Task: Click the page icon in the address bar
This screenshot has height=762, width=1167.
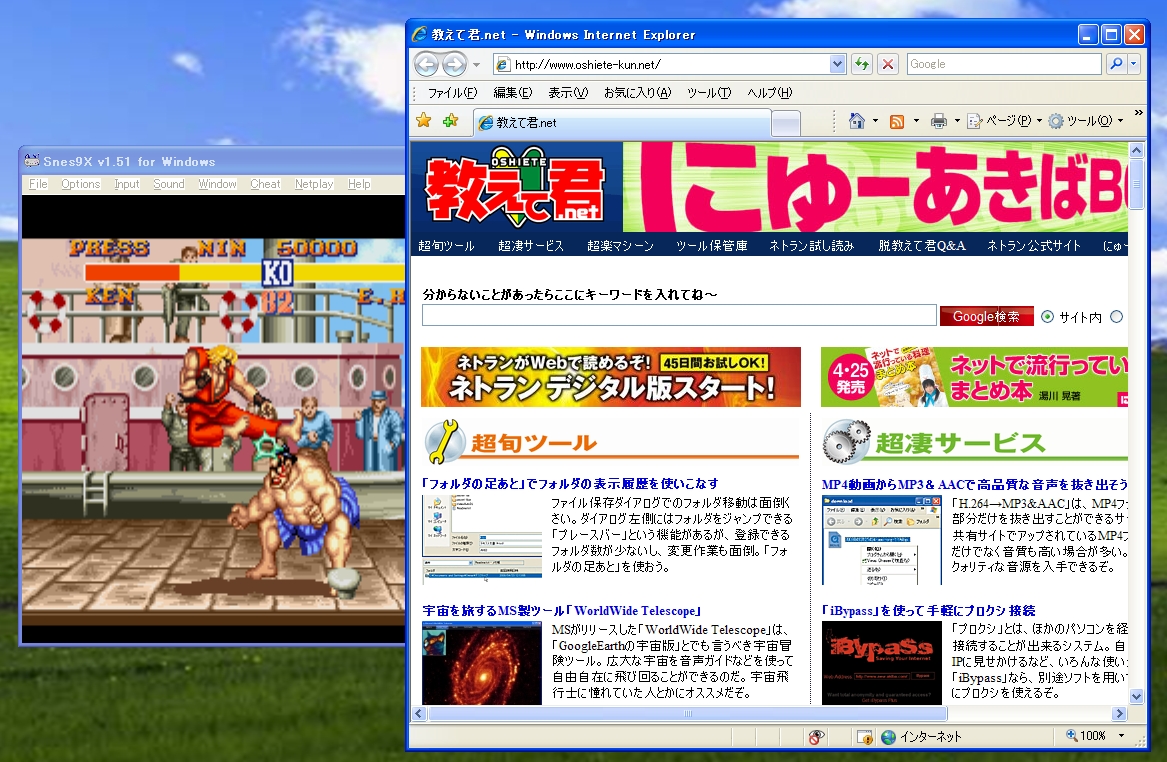Action: pos(503,65)
